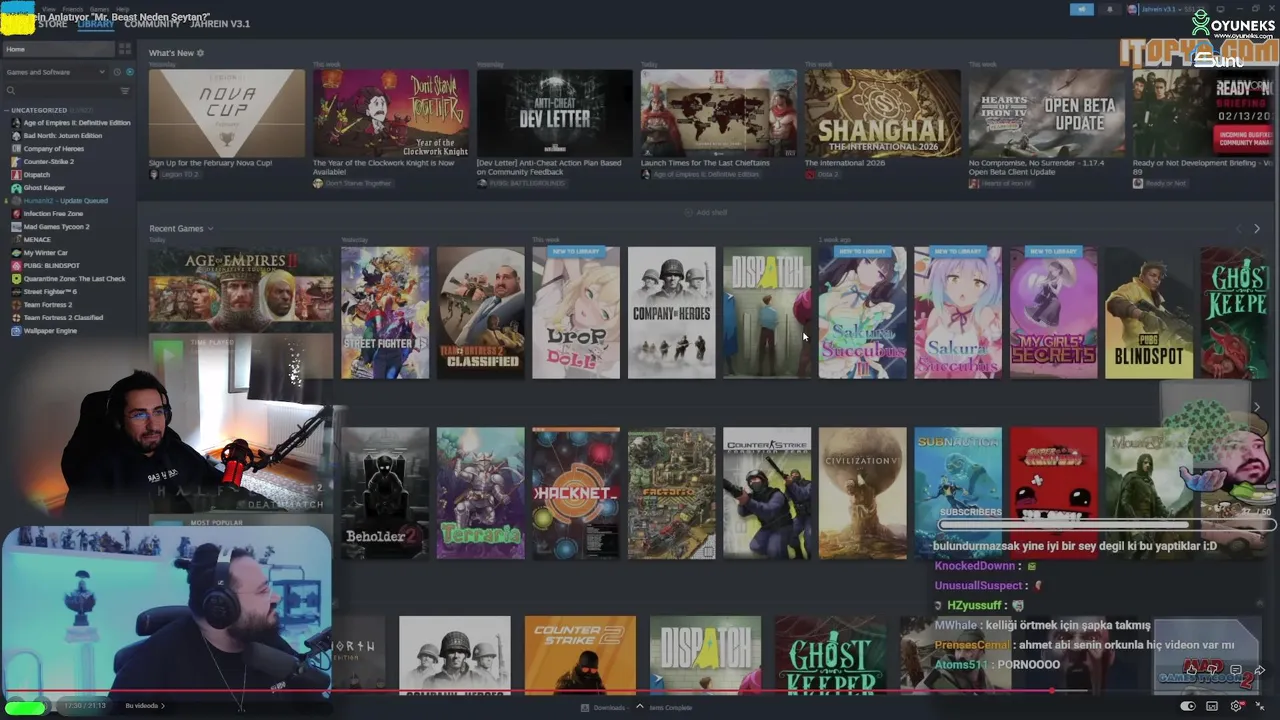
Task: Open the video player settings gear
Action: coord(1237,706)
